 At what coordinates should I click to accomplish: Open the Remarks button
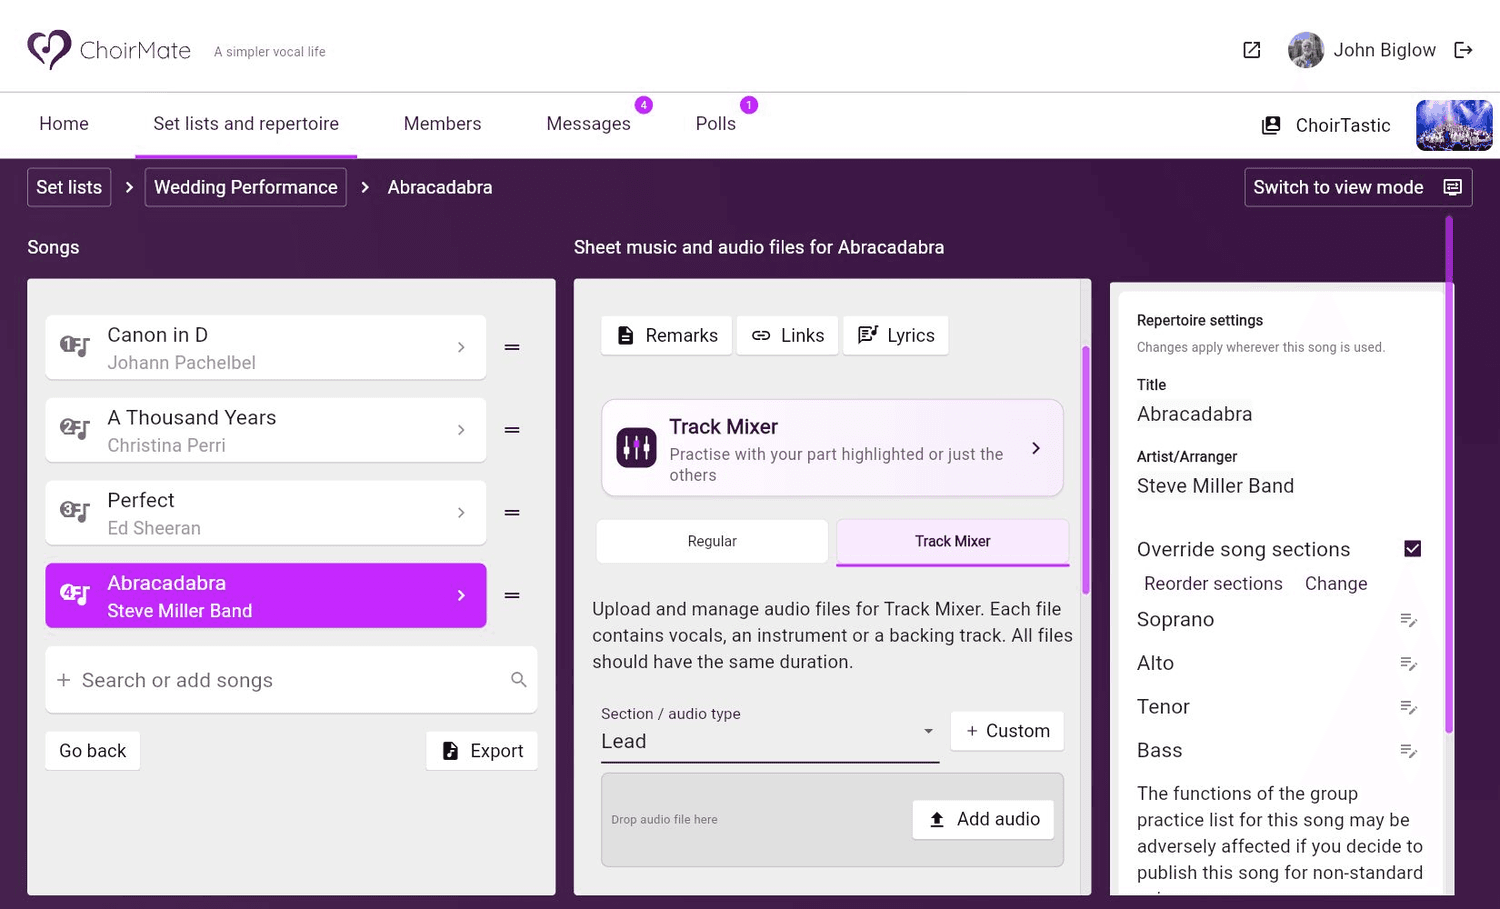click(667, 335)
